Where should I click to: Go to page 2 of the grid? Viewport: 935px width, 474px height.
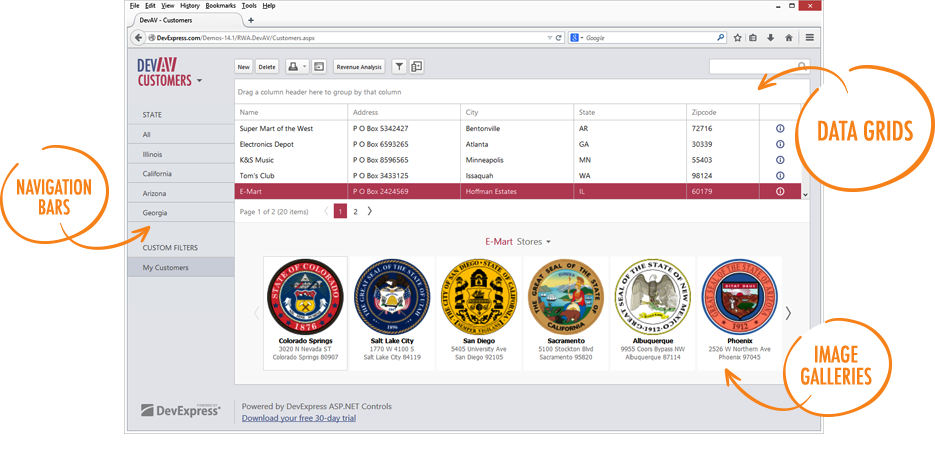[355, 211]
